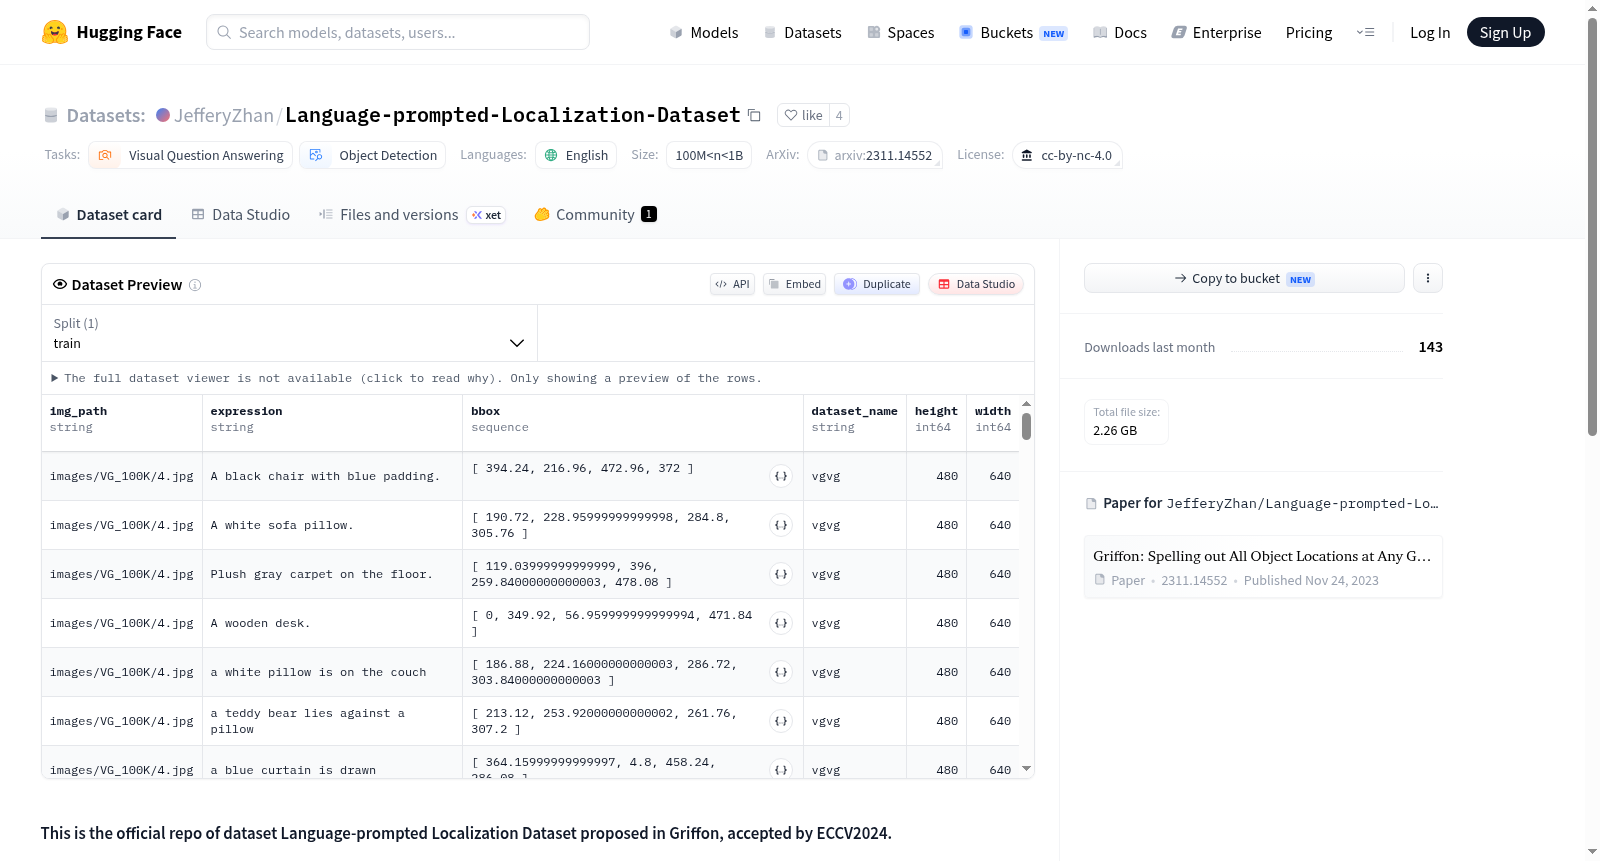
Task: Click the search models input field
Action: pos(398,32)
